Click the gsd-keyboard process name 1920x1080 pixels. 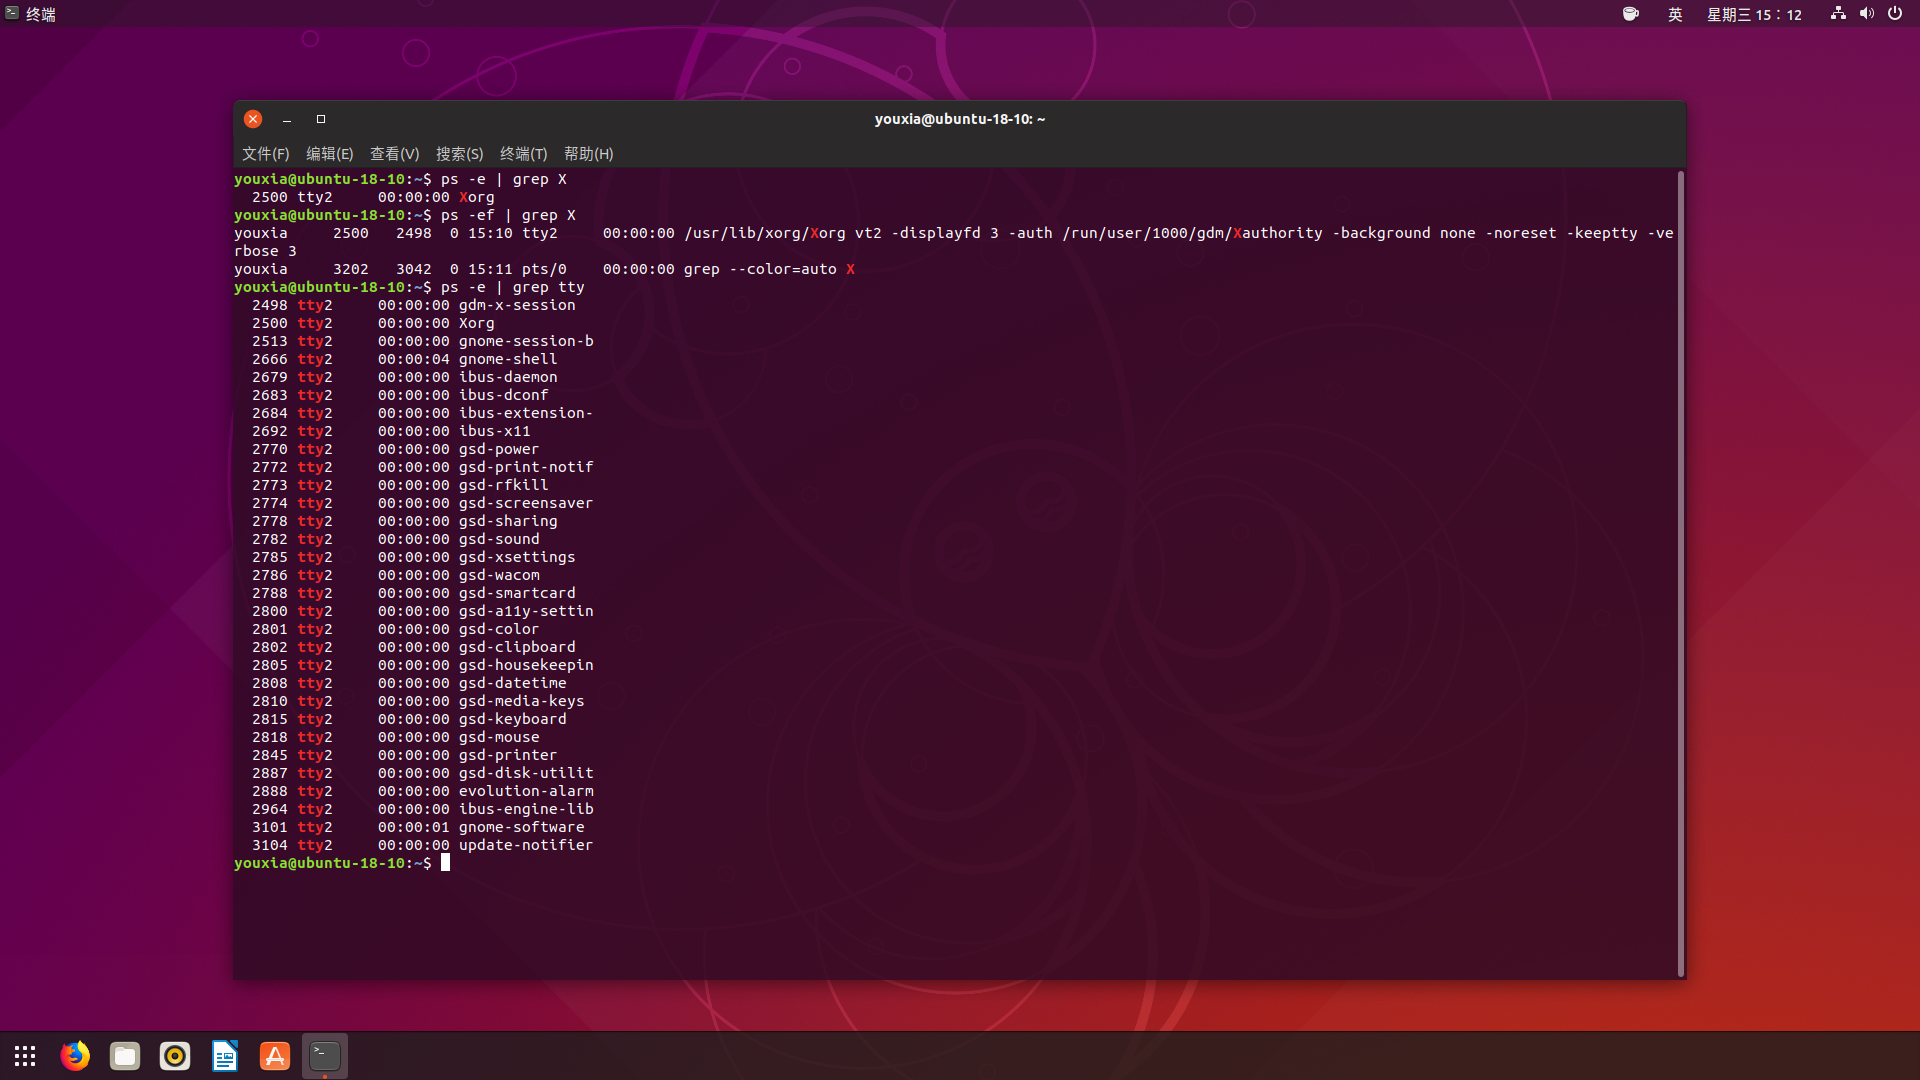tap(512, 719)
